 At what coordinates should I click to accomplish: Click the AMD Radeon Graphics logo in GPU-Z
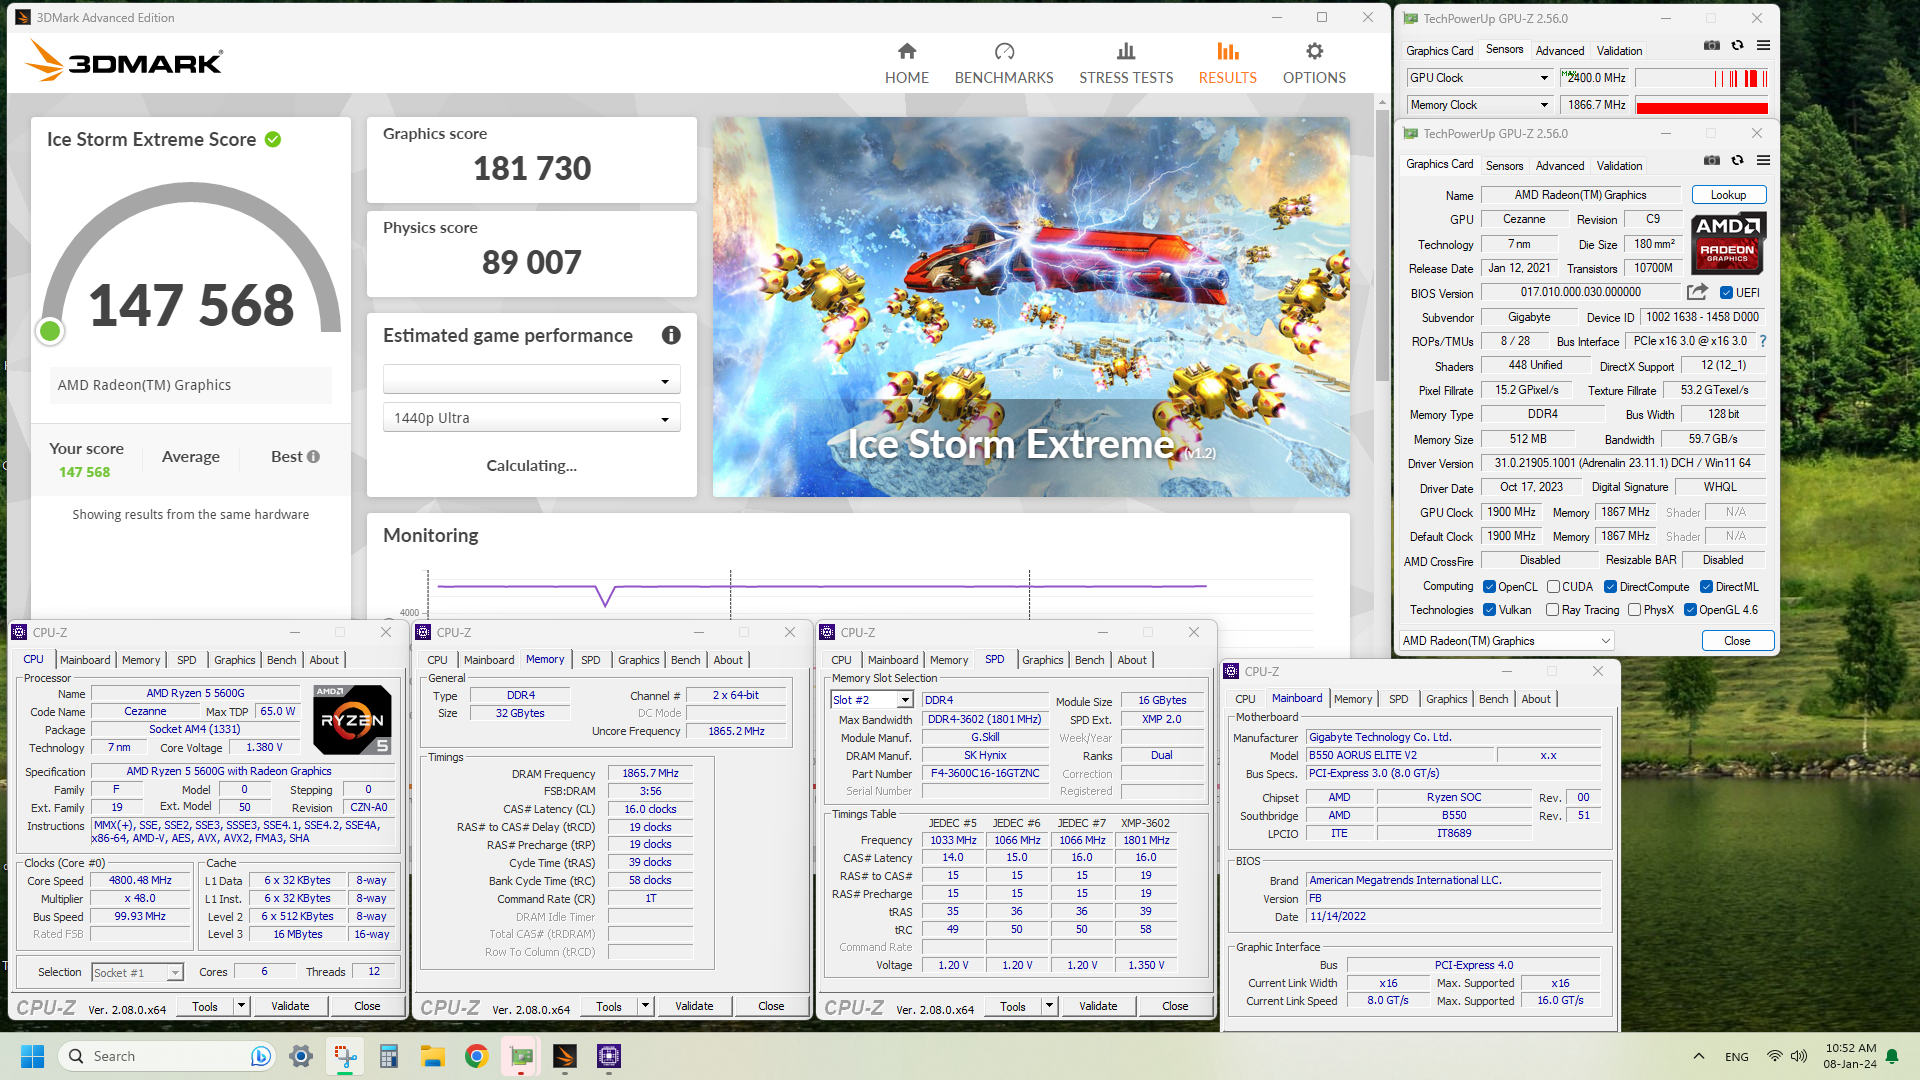(x=1728, y=243)
